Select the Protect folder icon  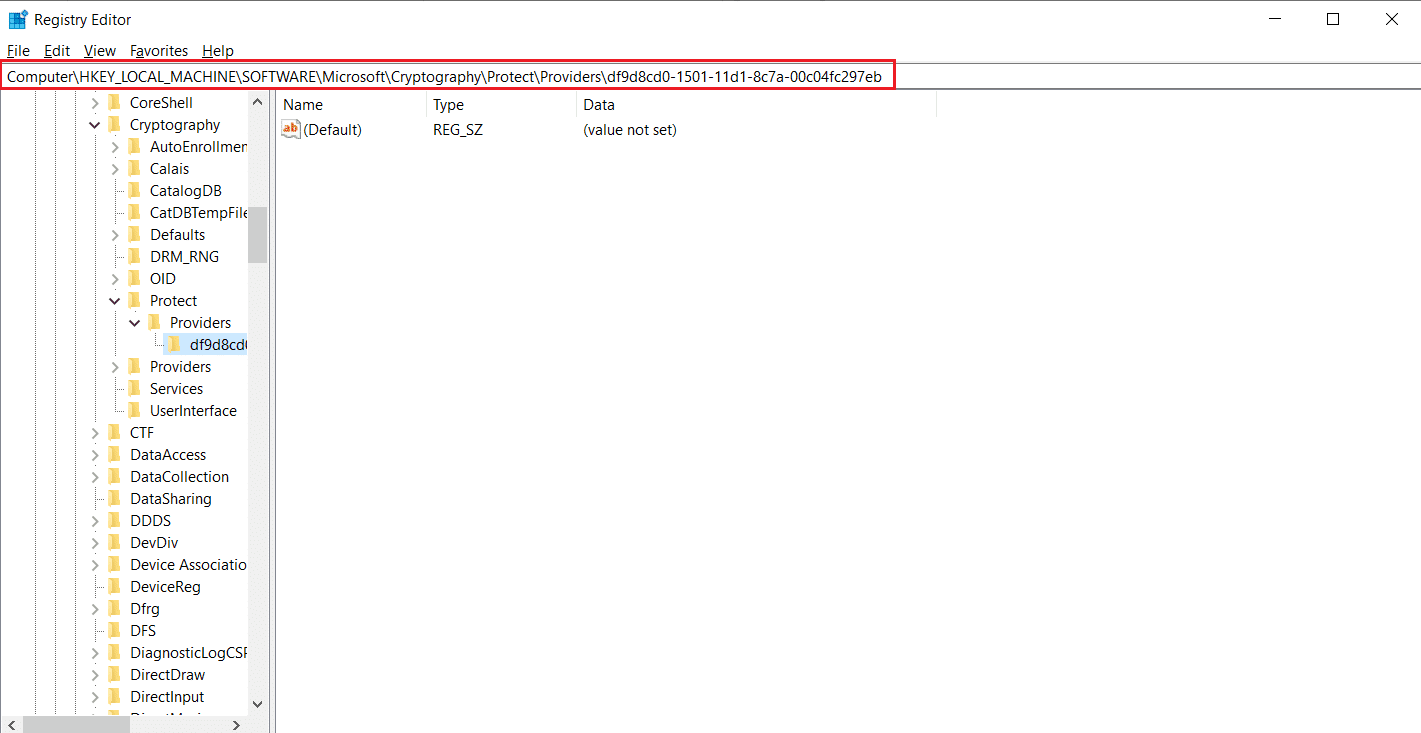(x=134, y=300)
